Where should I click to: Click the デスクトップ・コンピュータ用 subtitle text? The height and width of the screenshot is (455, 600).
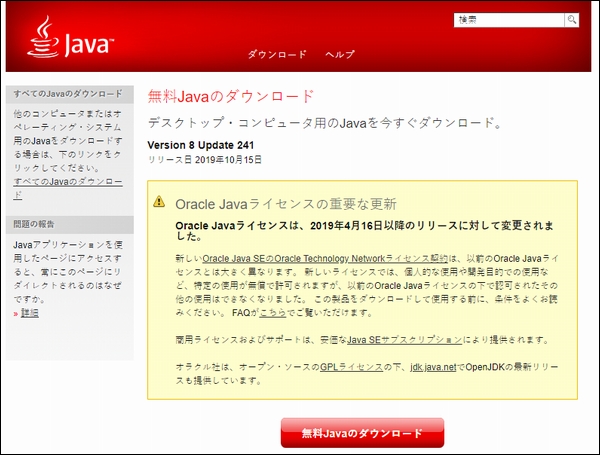click(x=324, y=123)
